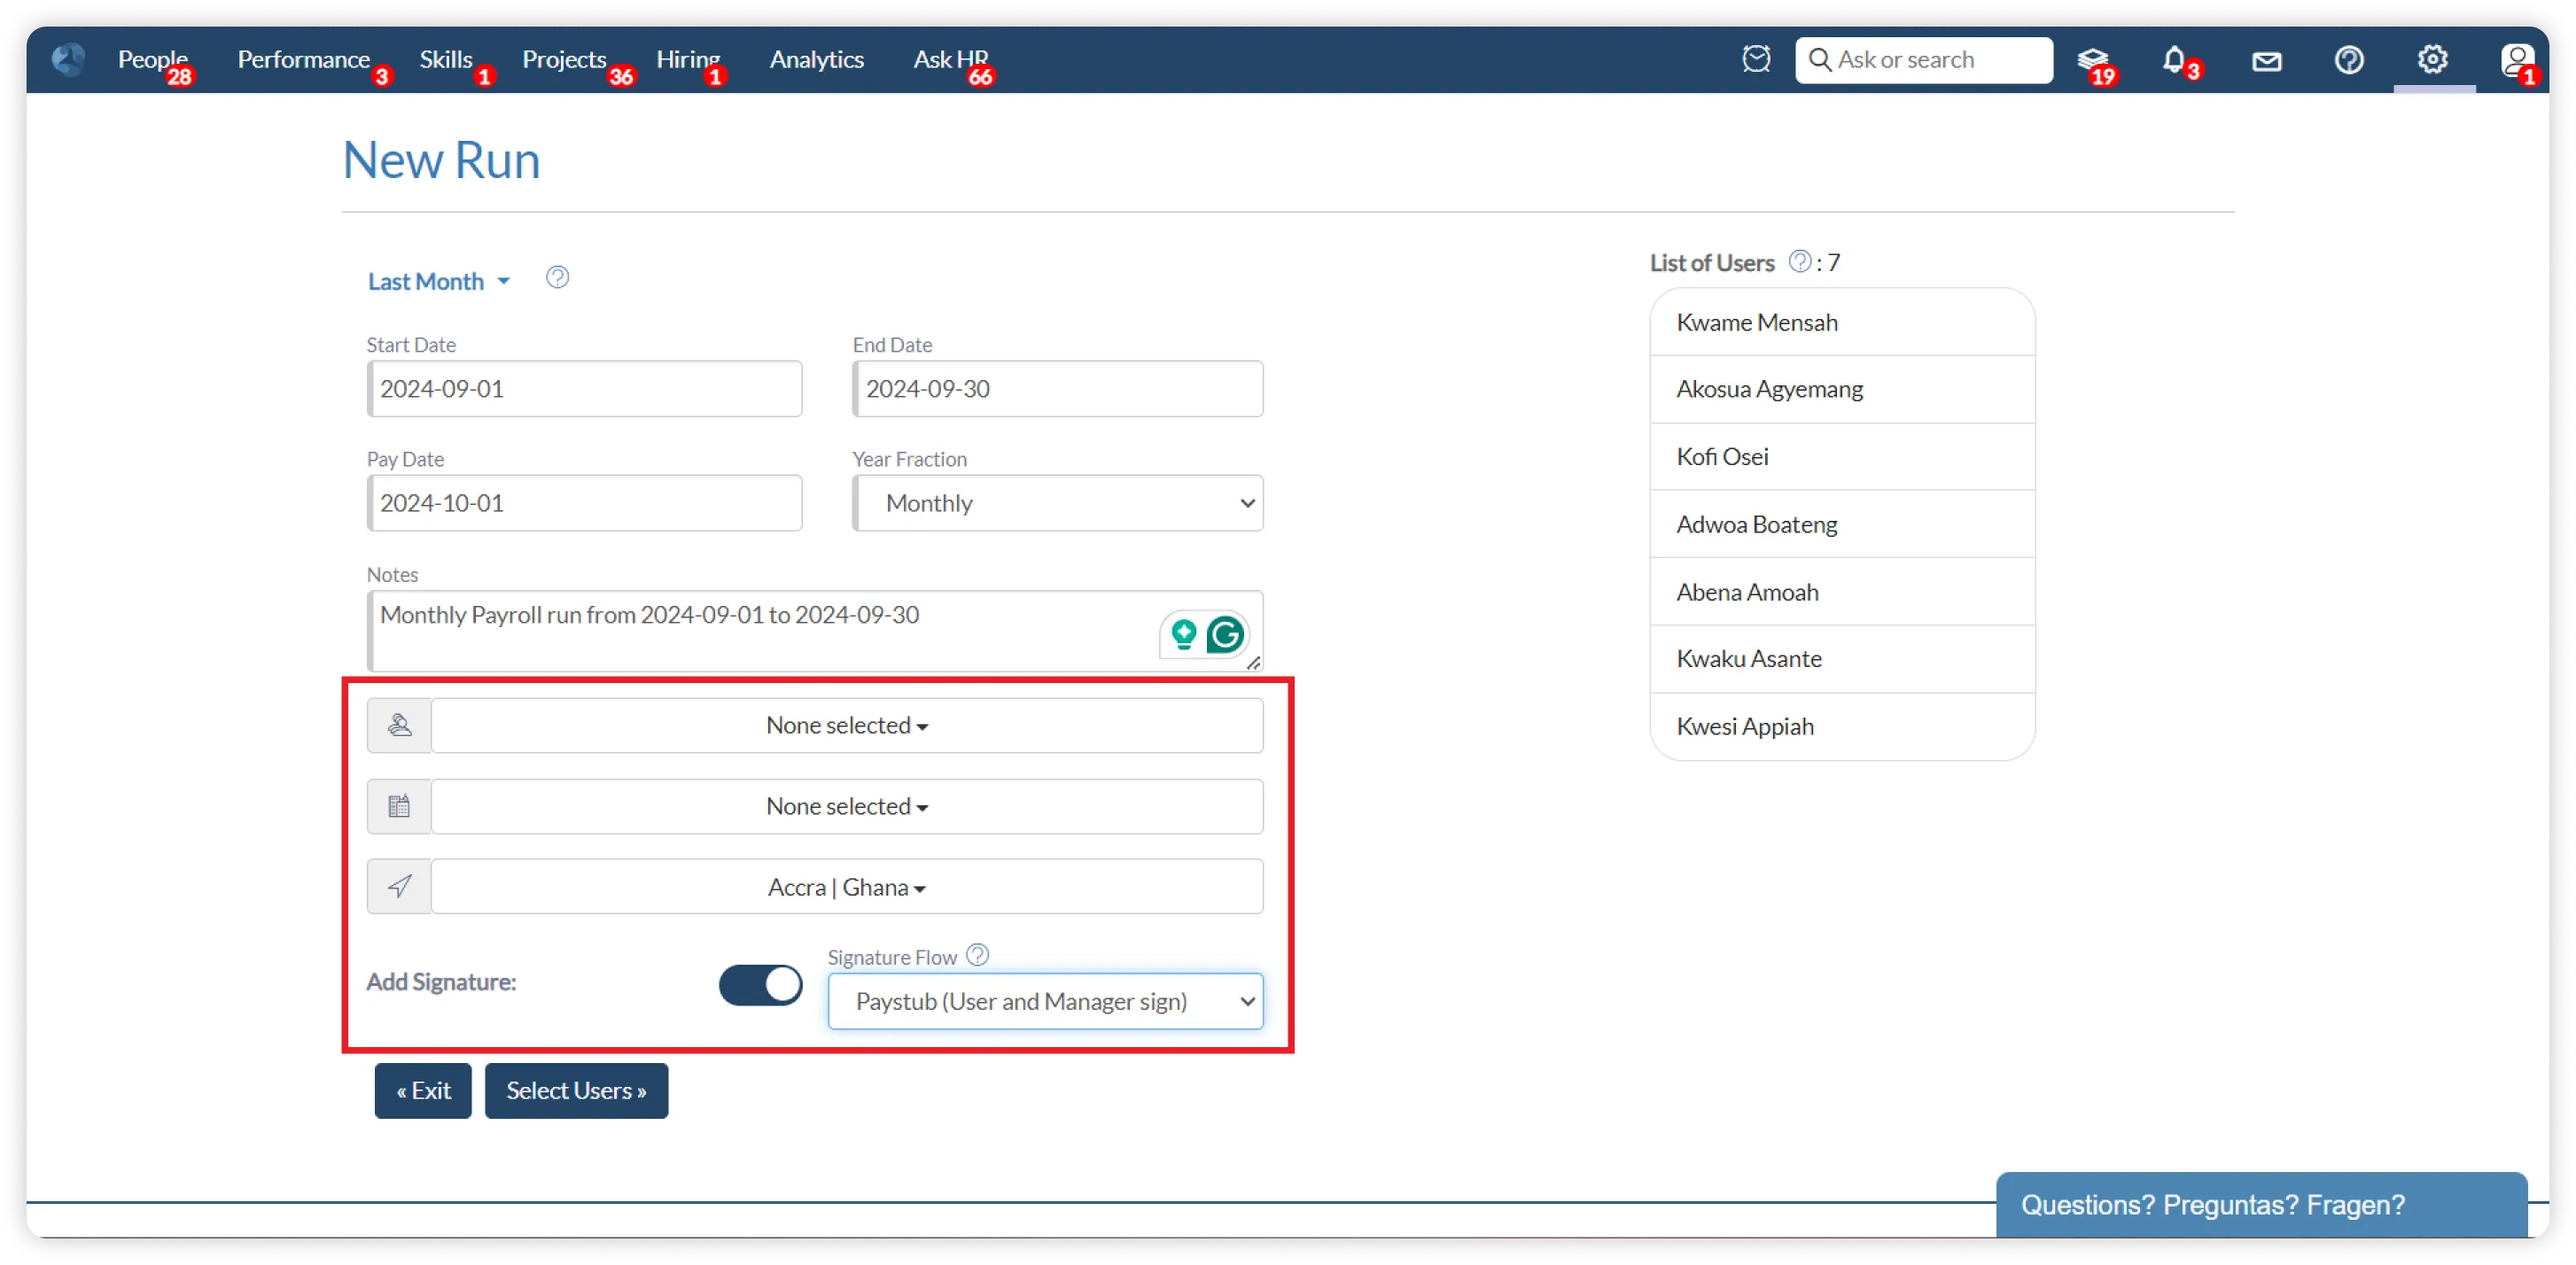Open the Analytics menu item
2576x1265 pixels.
(x=816, y=60)
